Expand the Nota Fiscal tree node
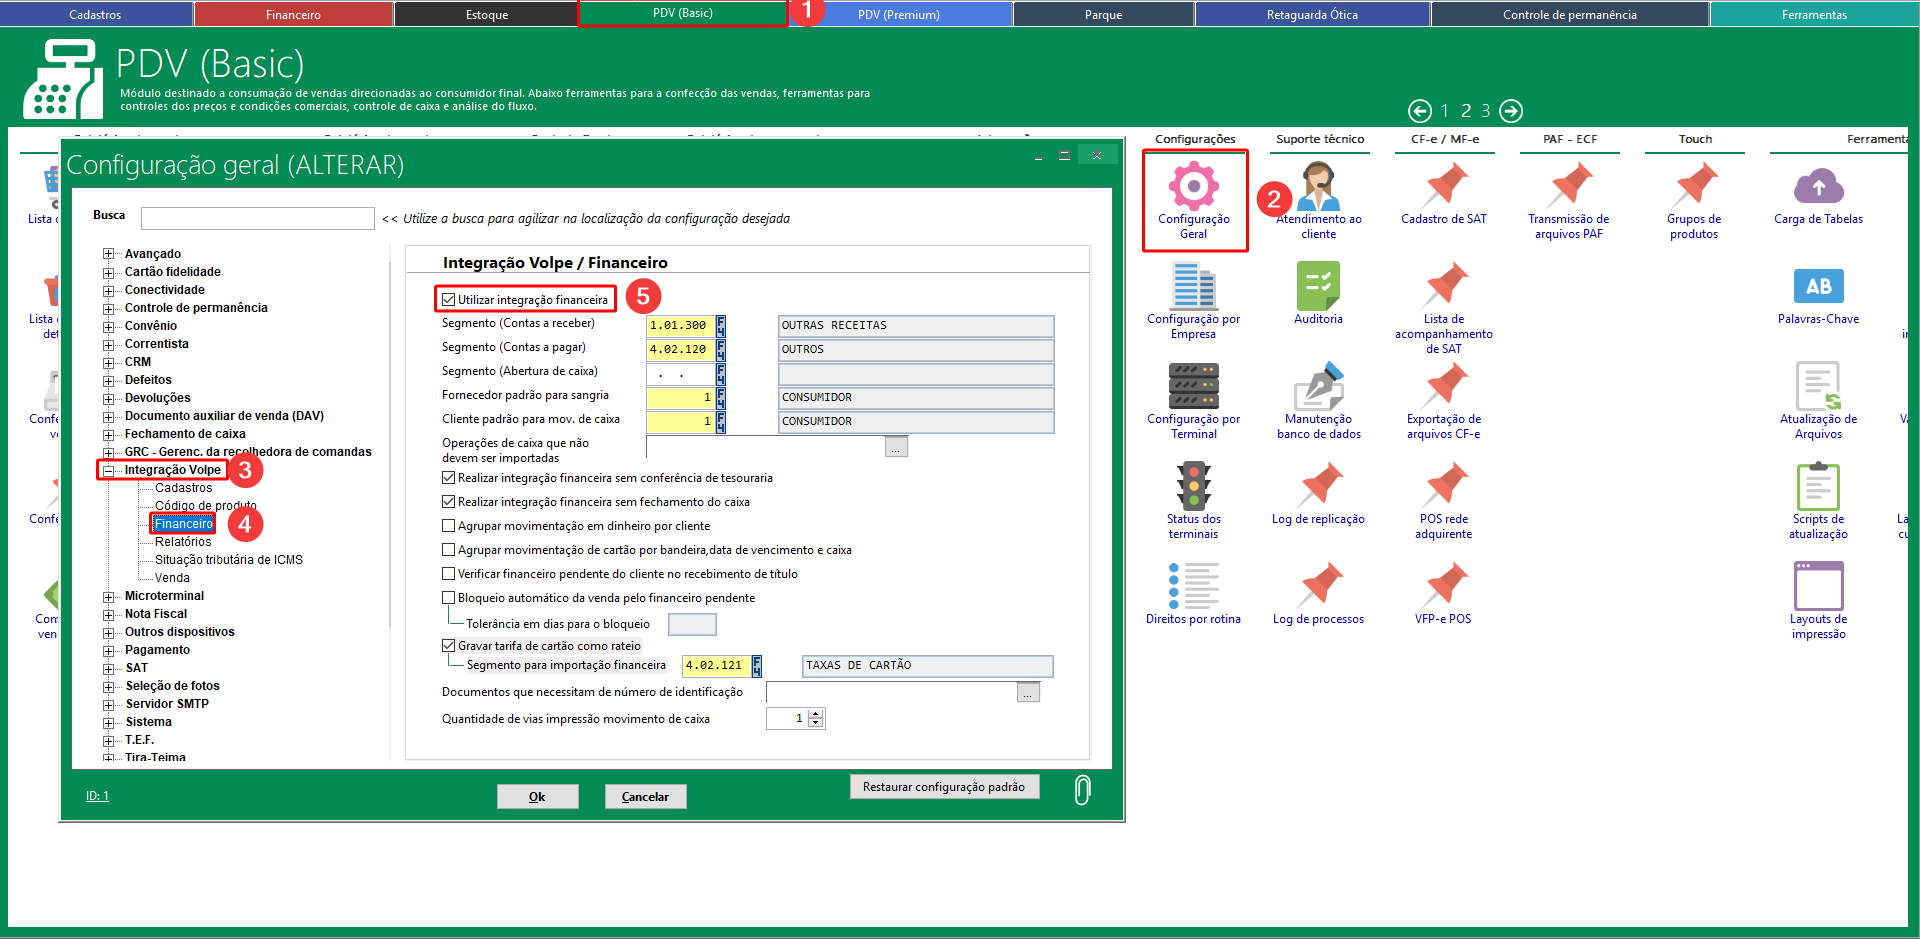Viewport: 1920px width, 939px height. point(109,614)
